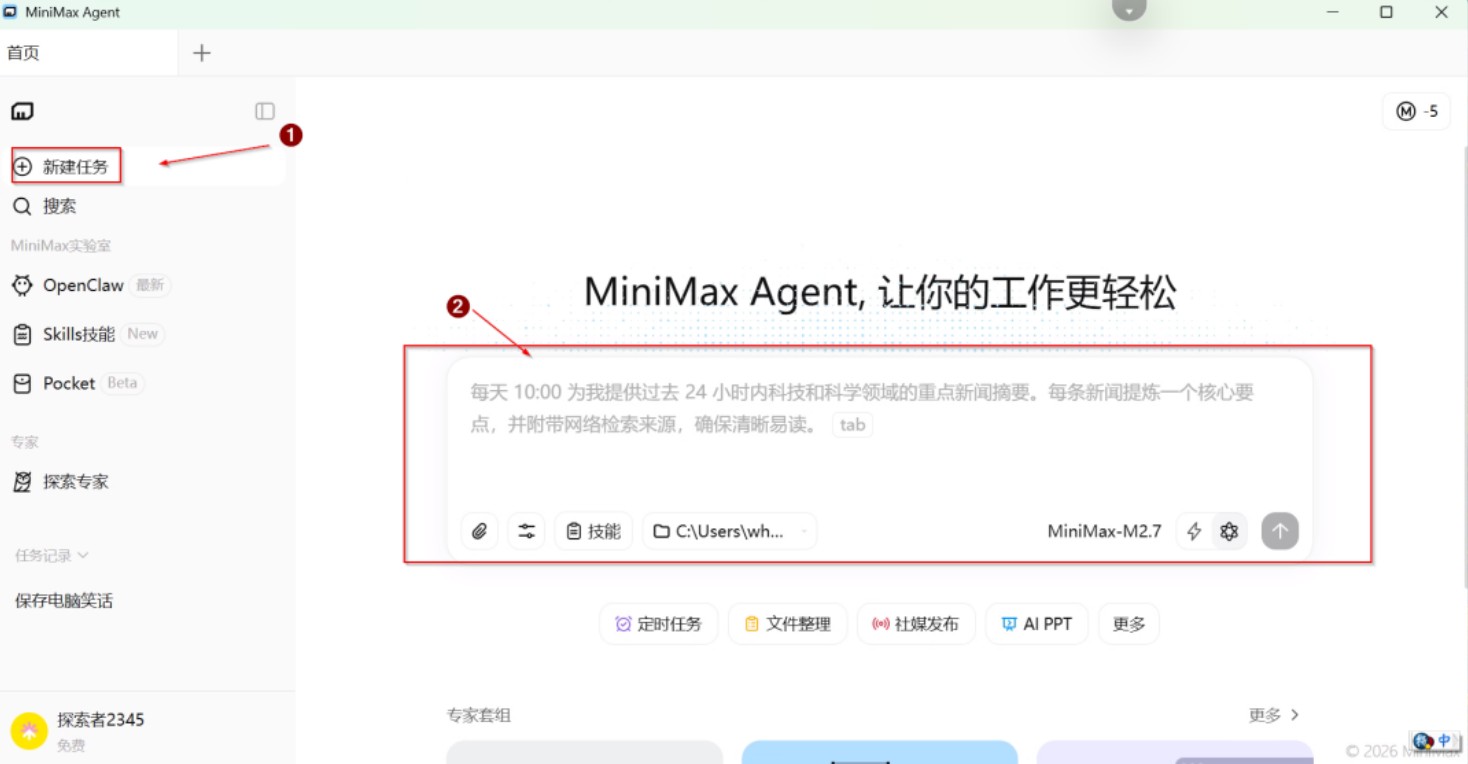Image resolution: width=1468 pixels, height=764 pixels.
Task: Open the sliders settings icon in input bar
Action: [x=526, y=532]
